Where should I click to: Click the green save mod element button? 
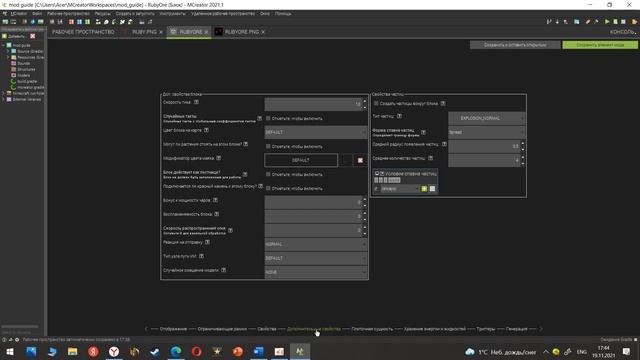click(x=600, y=45)
